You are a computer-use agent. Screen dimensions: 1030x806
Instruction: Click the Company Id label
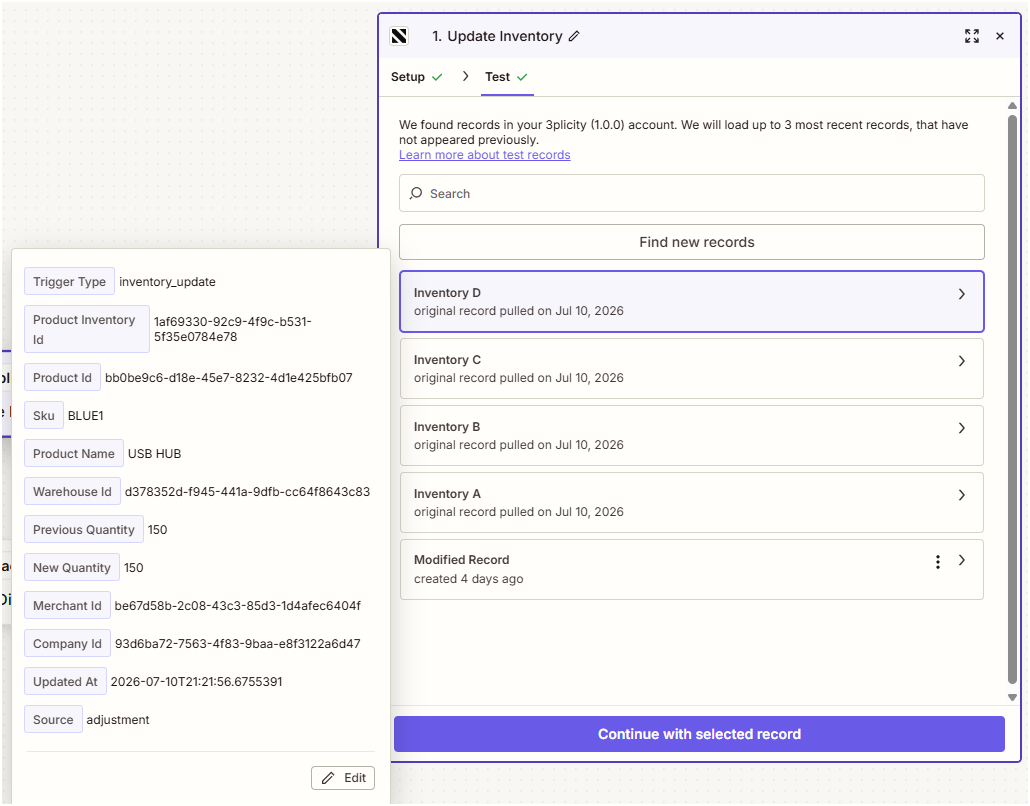(68, 644)
